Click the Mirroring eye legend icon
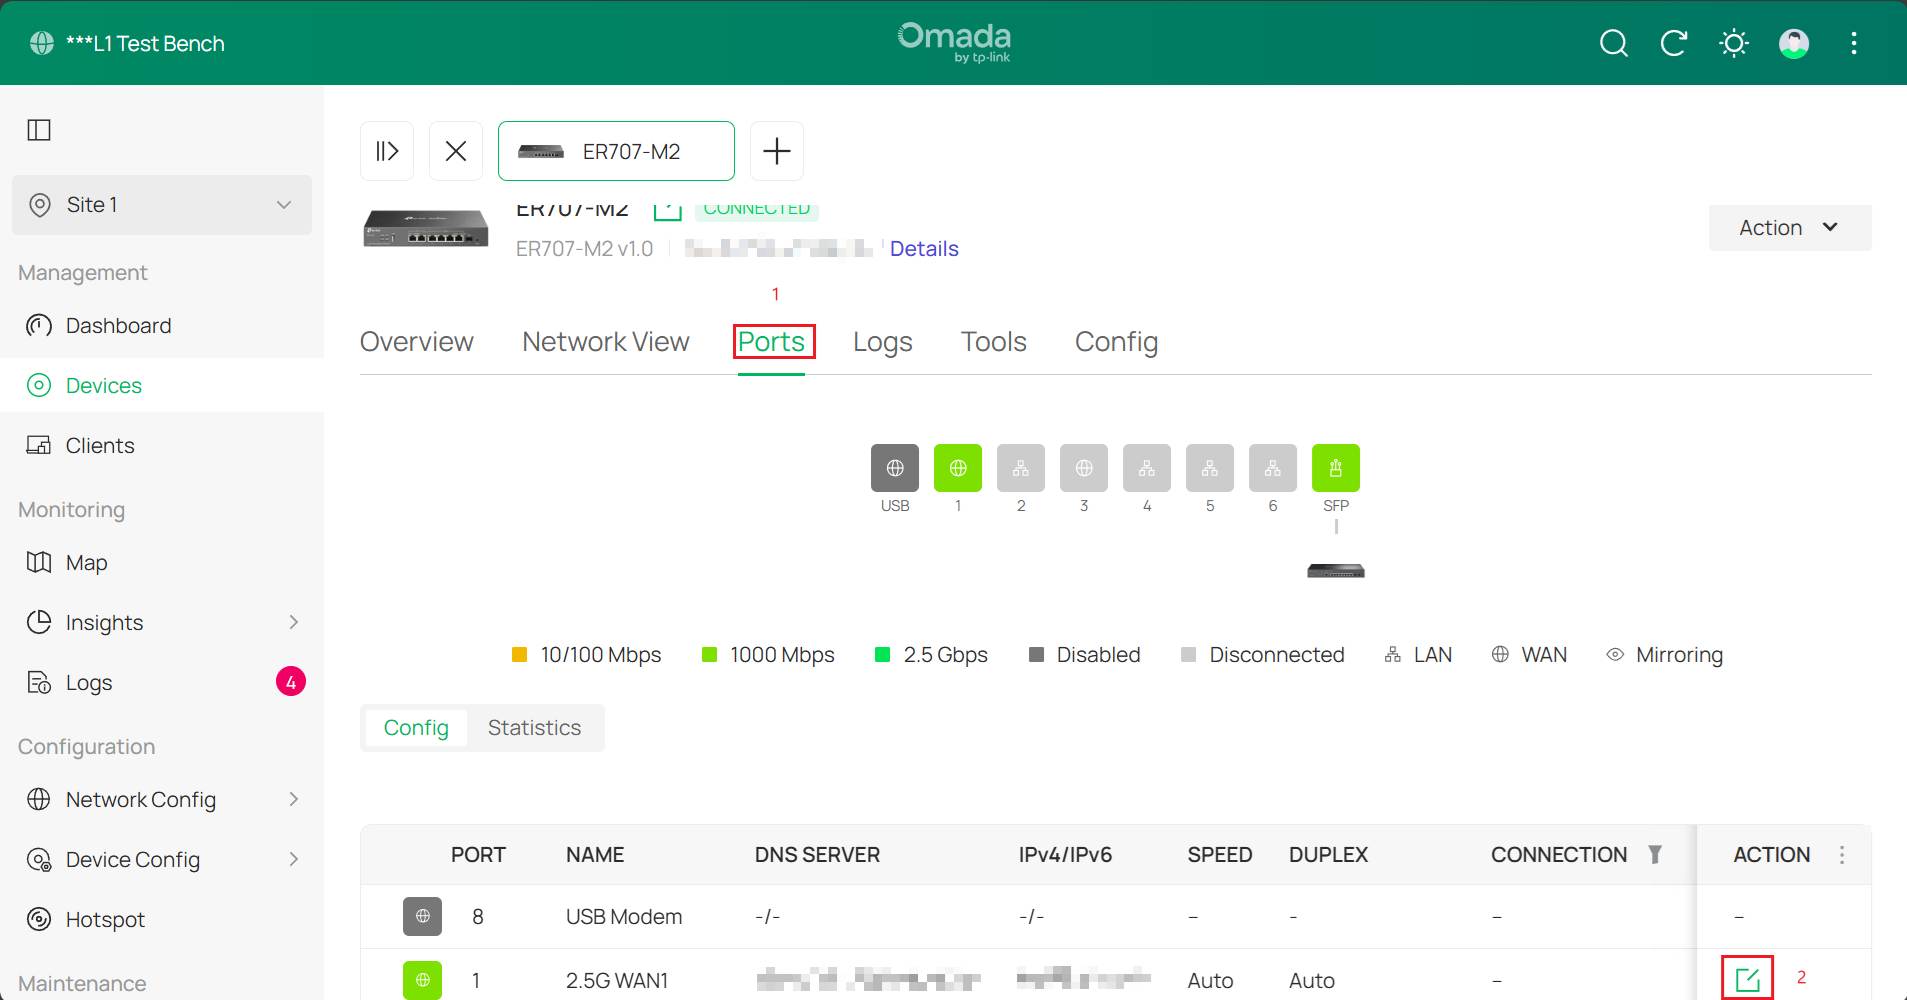The width and height of the screenshot is (1907, 1000). pyautogui.click(x=1615, y=655)
